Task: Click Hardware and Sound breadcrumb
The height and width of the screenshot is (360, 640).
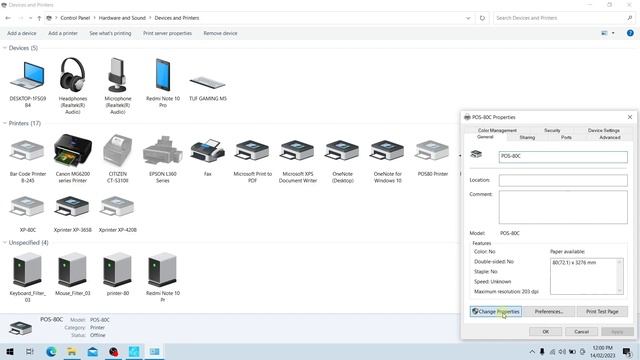Action: tap(122, 18)
